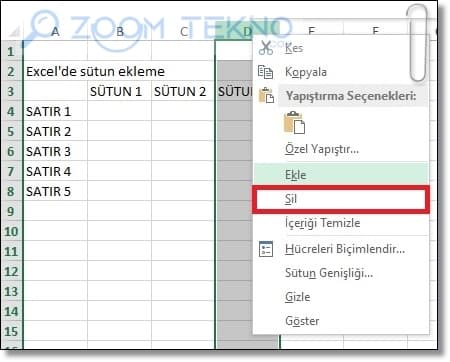
Task: Select row 3 header
Action: (x=11, y=91)
